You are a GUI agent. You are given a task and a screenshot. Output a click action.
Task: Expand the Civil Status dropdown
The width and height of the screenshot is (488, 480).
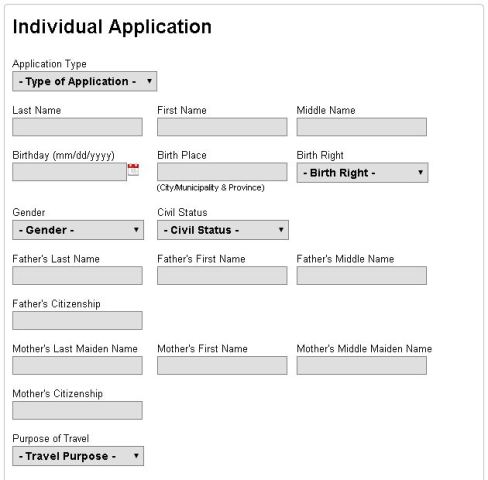(x=223, y=230)
